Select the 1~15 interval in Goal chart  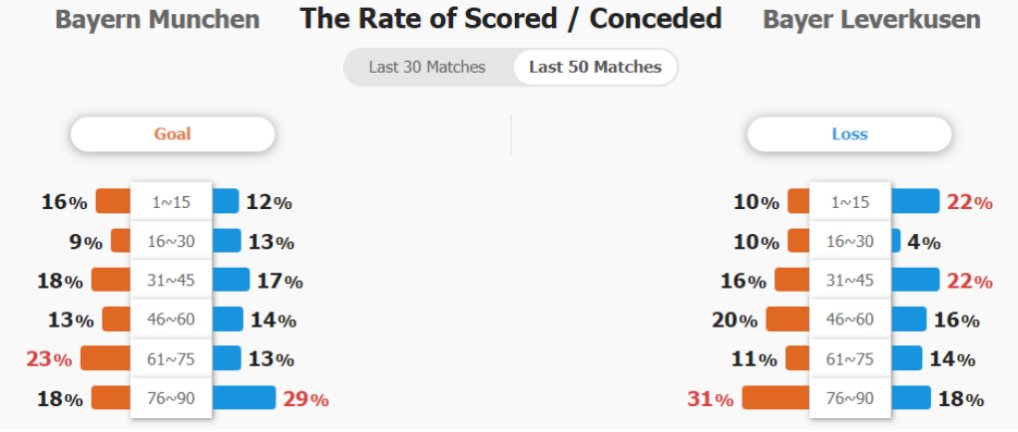point(171,202)
